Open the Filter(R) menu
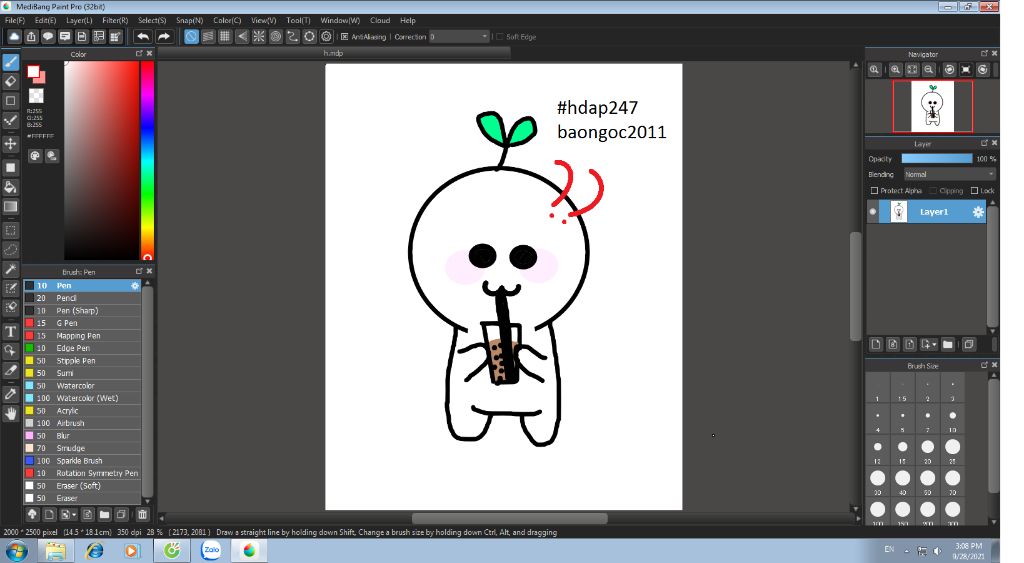This screenshot has width=1024, height=563. (115, 20)
